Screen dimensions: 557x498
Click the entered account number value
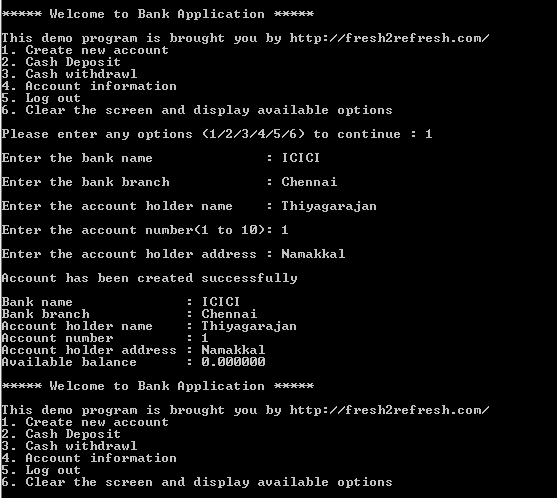coord(285,230)
